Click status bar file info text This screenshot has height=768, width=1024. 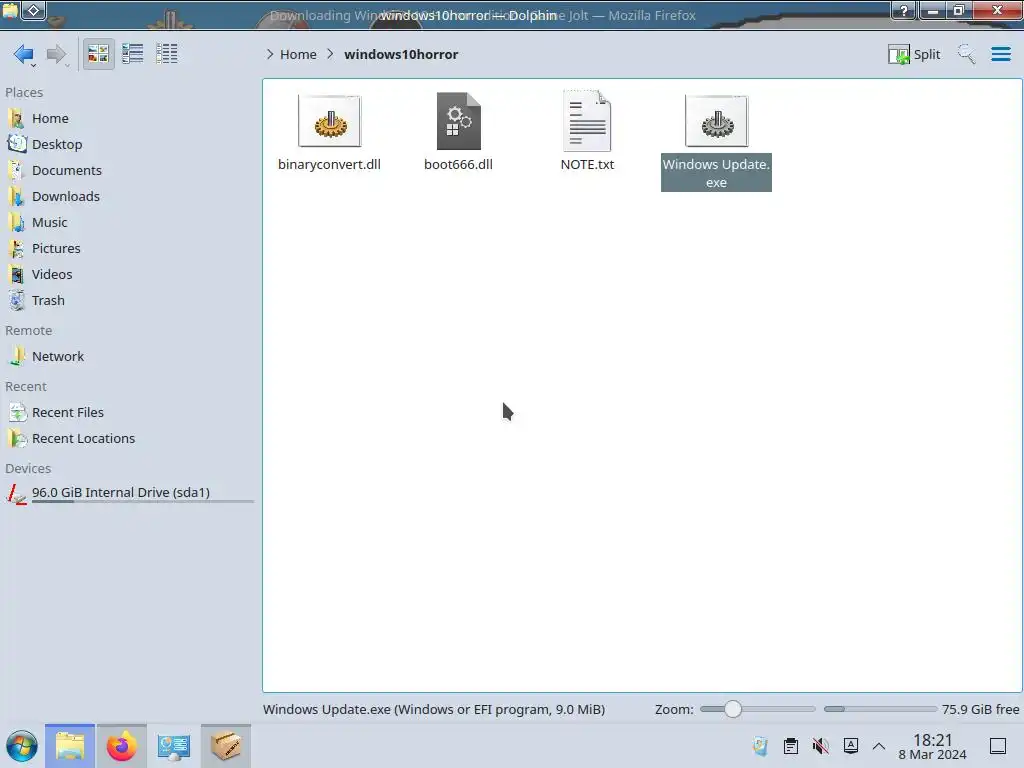pyautogui.click(x=434, y=709)
